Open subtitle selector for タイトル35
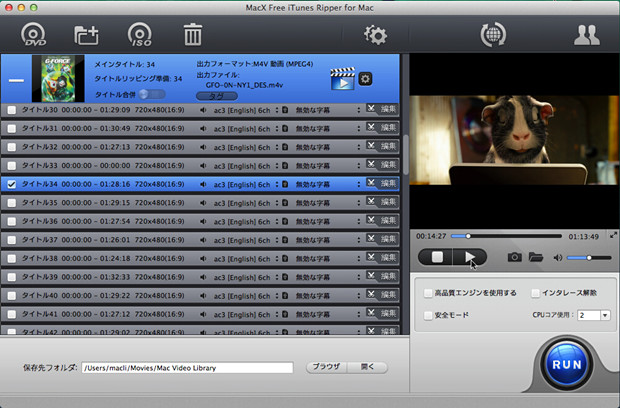Viewport: 620px width, 408px height. pos(359,203)
